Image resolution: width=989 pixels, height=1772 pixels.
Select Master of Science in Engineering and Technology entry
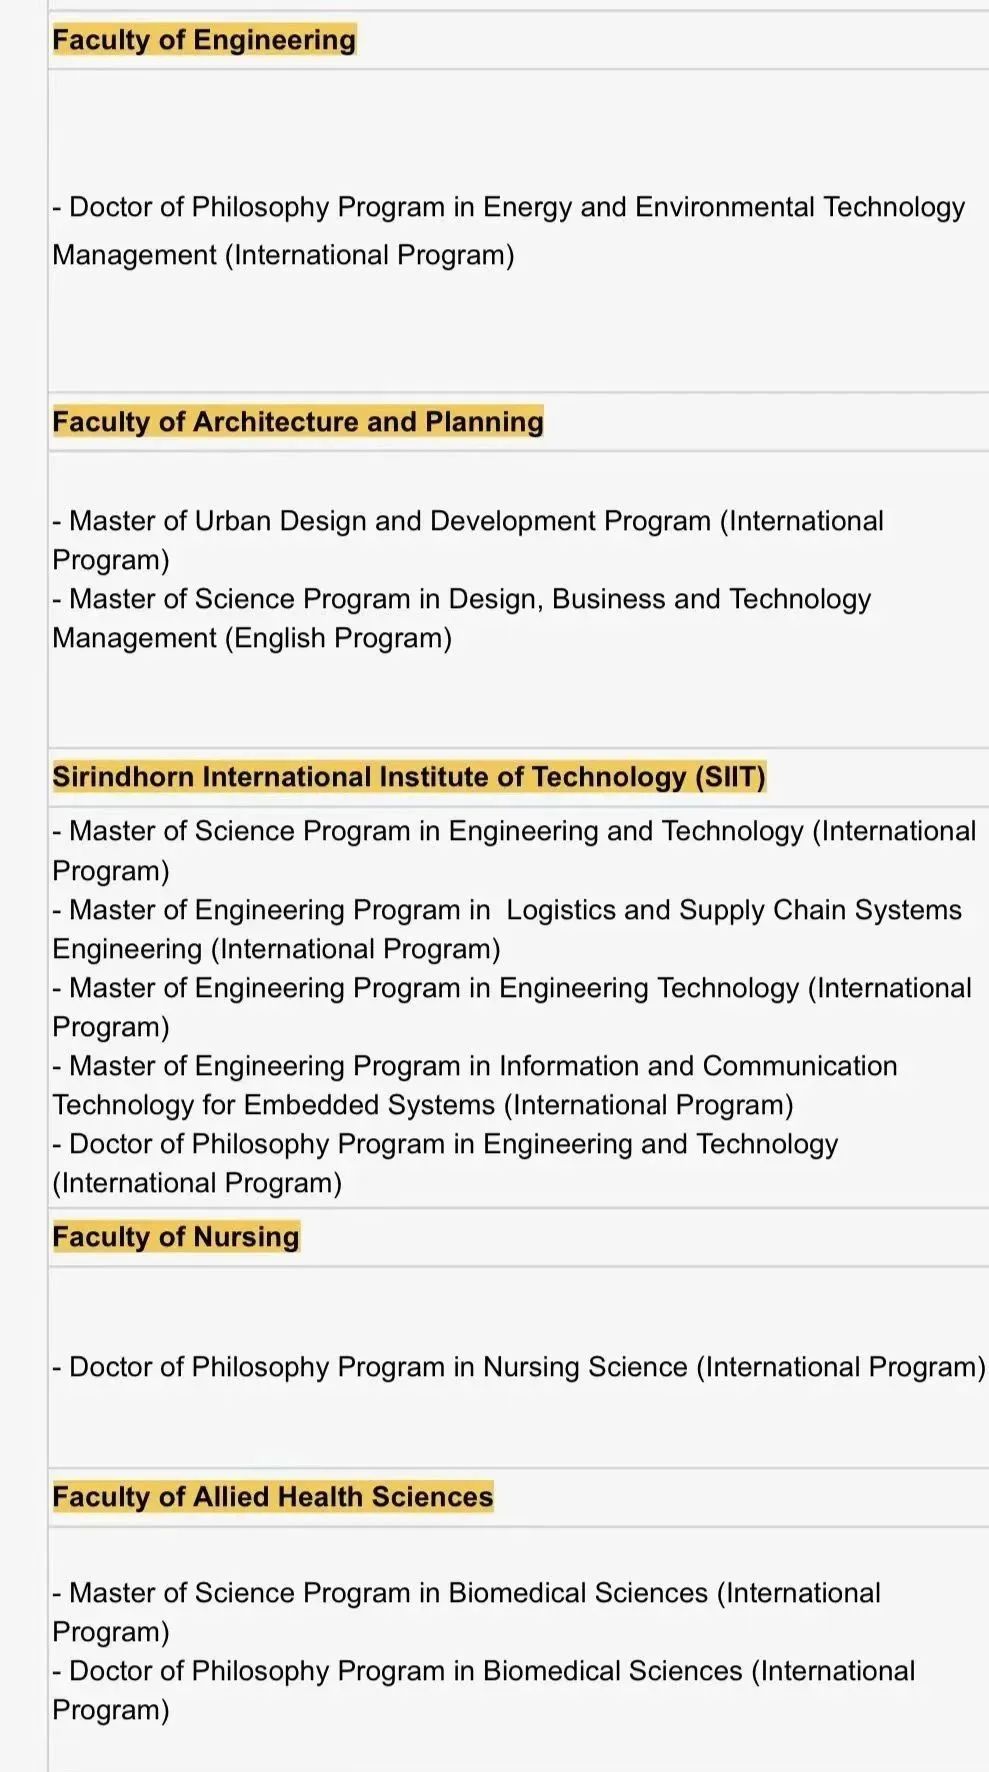click(514, 851)
